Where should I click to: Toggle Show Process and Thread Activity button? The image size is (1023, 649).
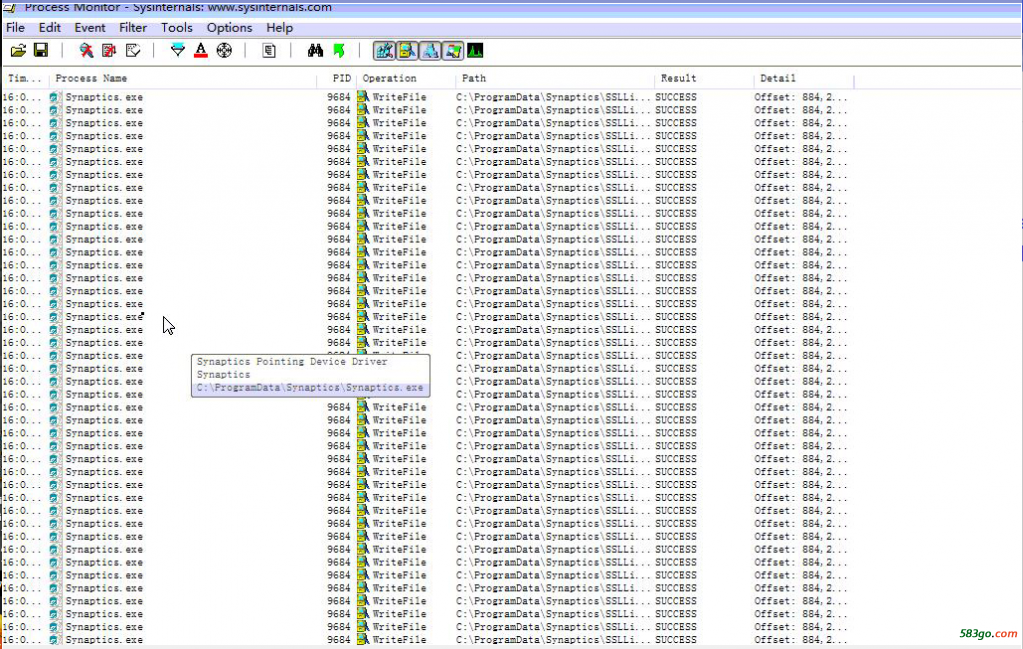click(x=453, y=50)
